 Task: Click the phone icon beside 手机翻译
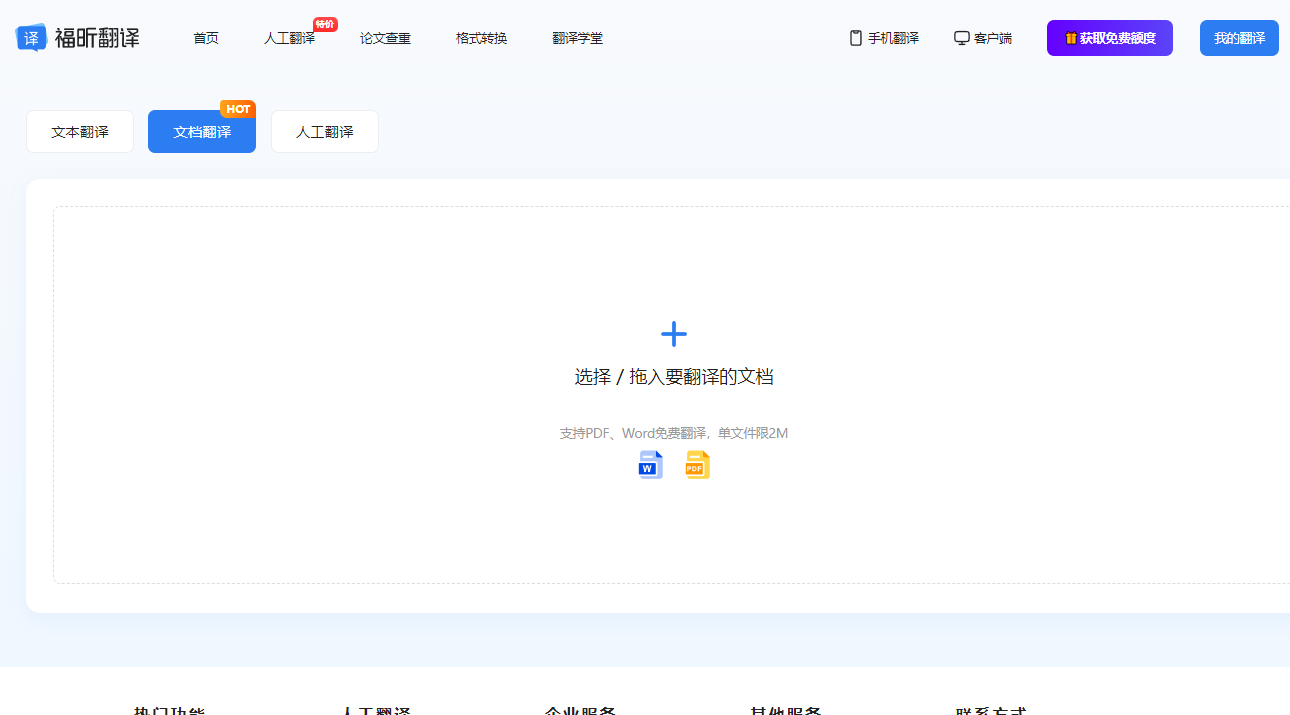[x=855, y=38]
